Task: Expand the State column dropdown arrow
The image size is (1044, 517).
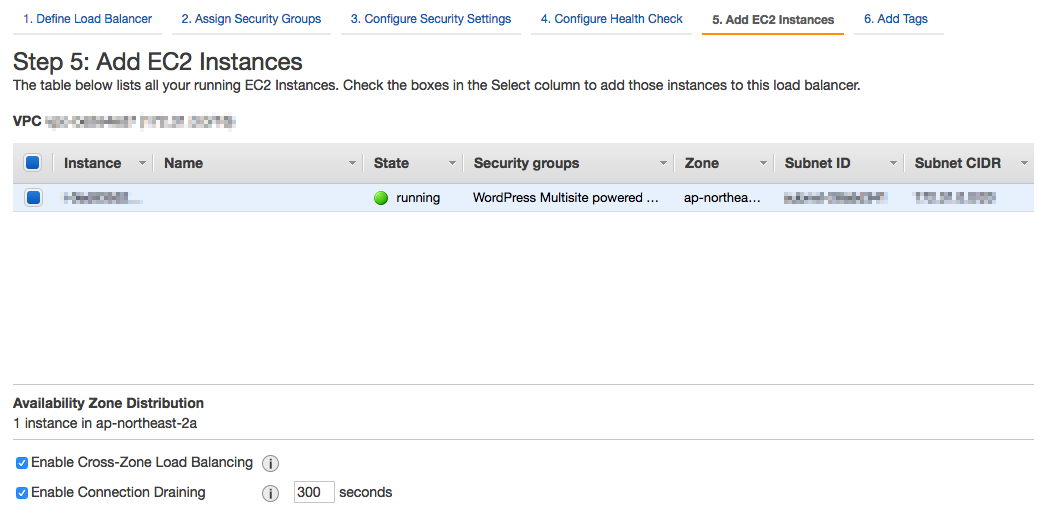Action: pos(452,163)
